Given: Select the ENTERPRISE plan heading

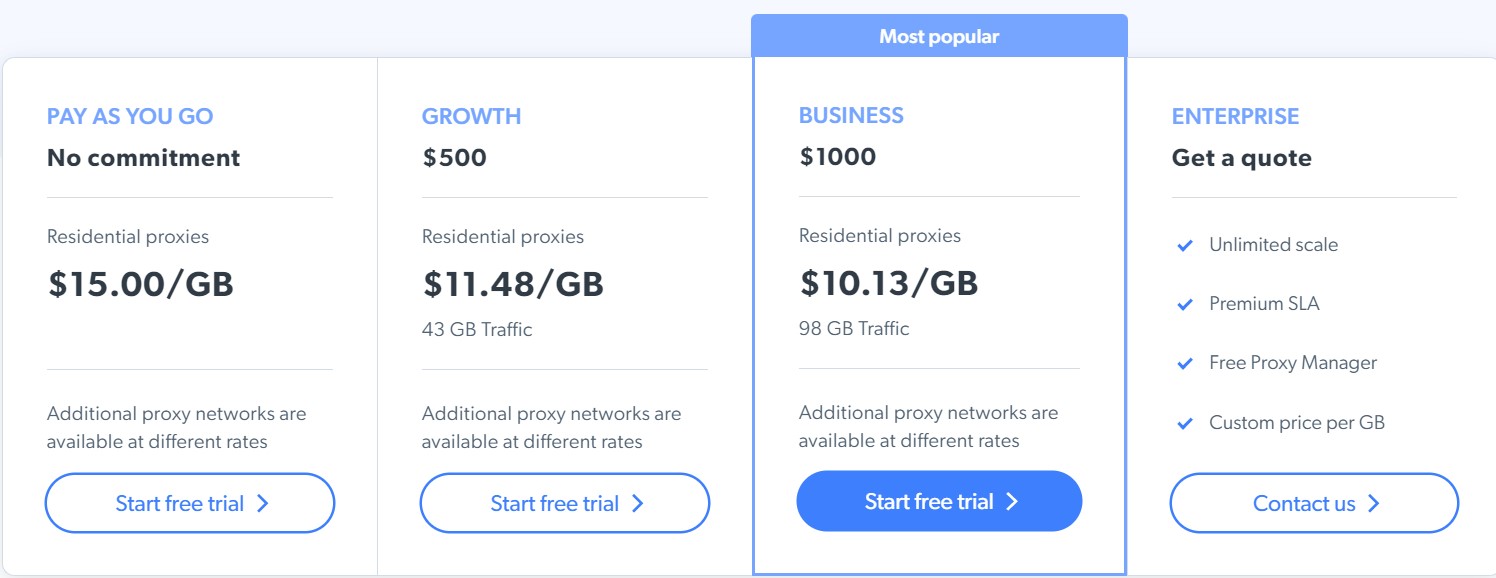Looking at the screenshot, I should pyautogui.click(x=1235, y=116).
